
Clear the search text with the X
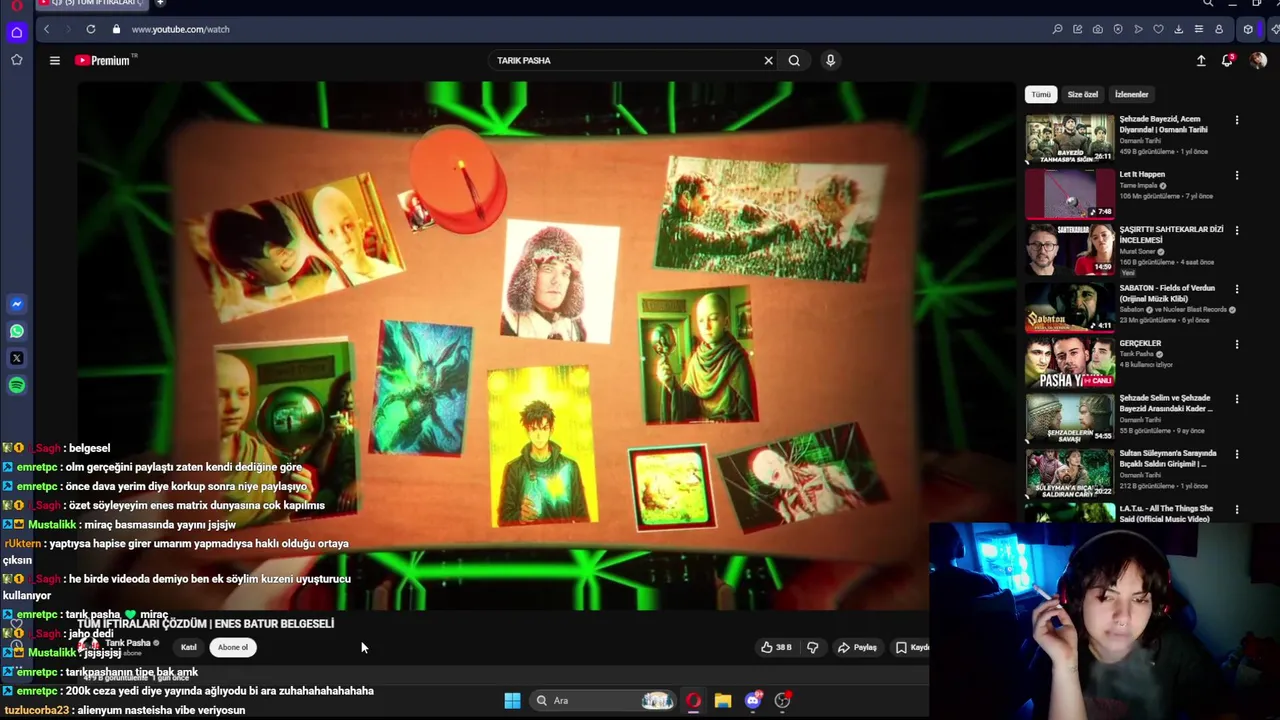coord(768,60)
